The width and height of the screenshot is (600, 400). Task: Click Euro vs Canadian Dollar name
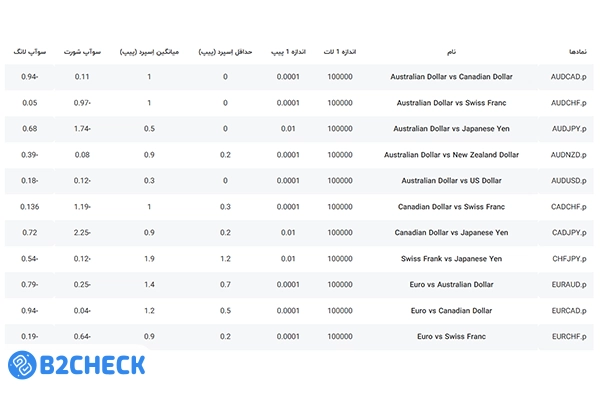pos(452,311)
